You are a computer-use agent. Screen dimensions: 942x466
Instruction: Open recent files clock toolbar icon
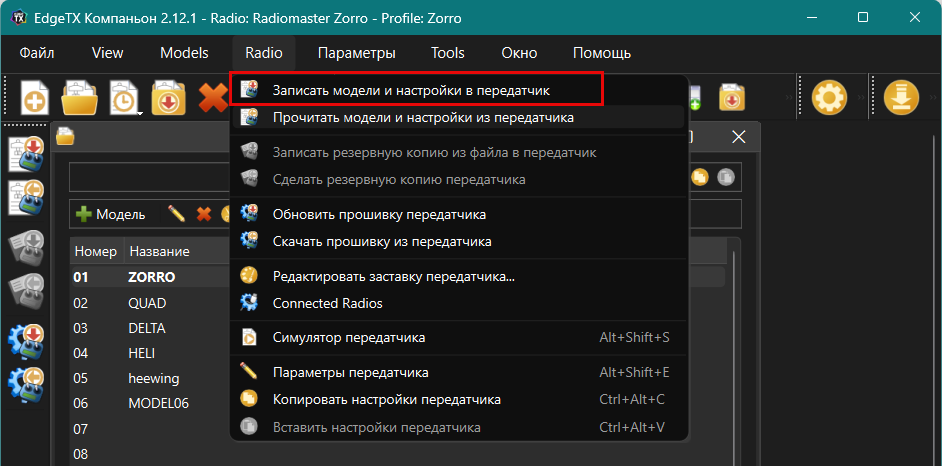click(x=124, y=97)
